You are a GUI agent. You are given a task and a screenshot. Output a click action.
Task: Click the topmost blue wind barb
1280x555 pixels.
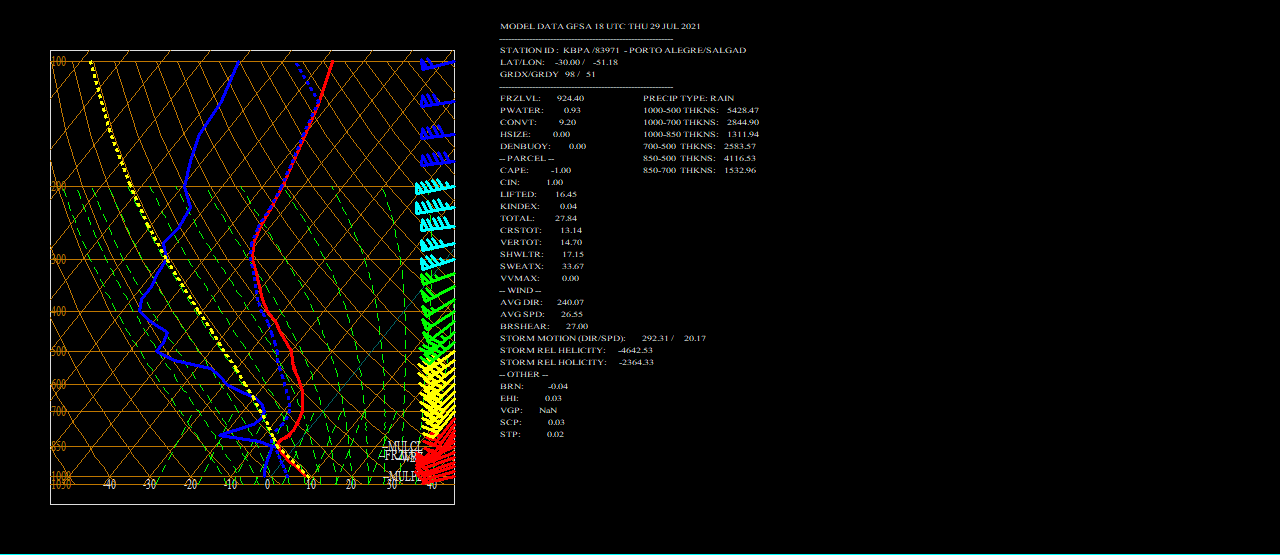pyautogui.click(x=437, y=65)
